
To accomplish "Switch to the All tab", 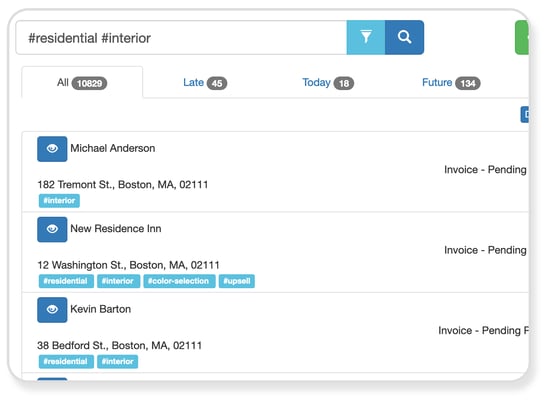I will [x=82, y=82].
